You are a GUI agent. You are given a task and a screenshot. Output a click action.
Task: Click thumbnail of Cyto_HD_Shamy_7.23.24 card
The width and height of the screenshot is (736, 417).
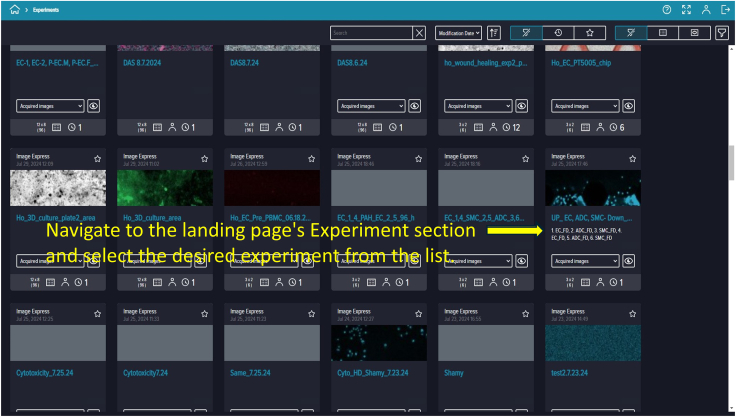coord(379,343)
